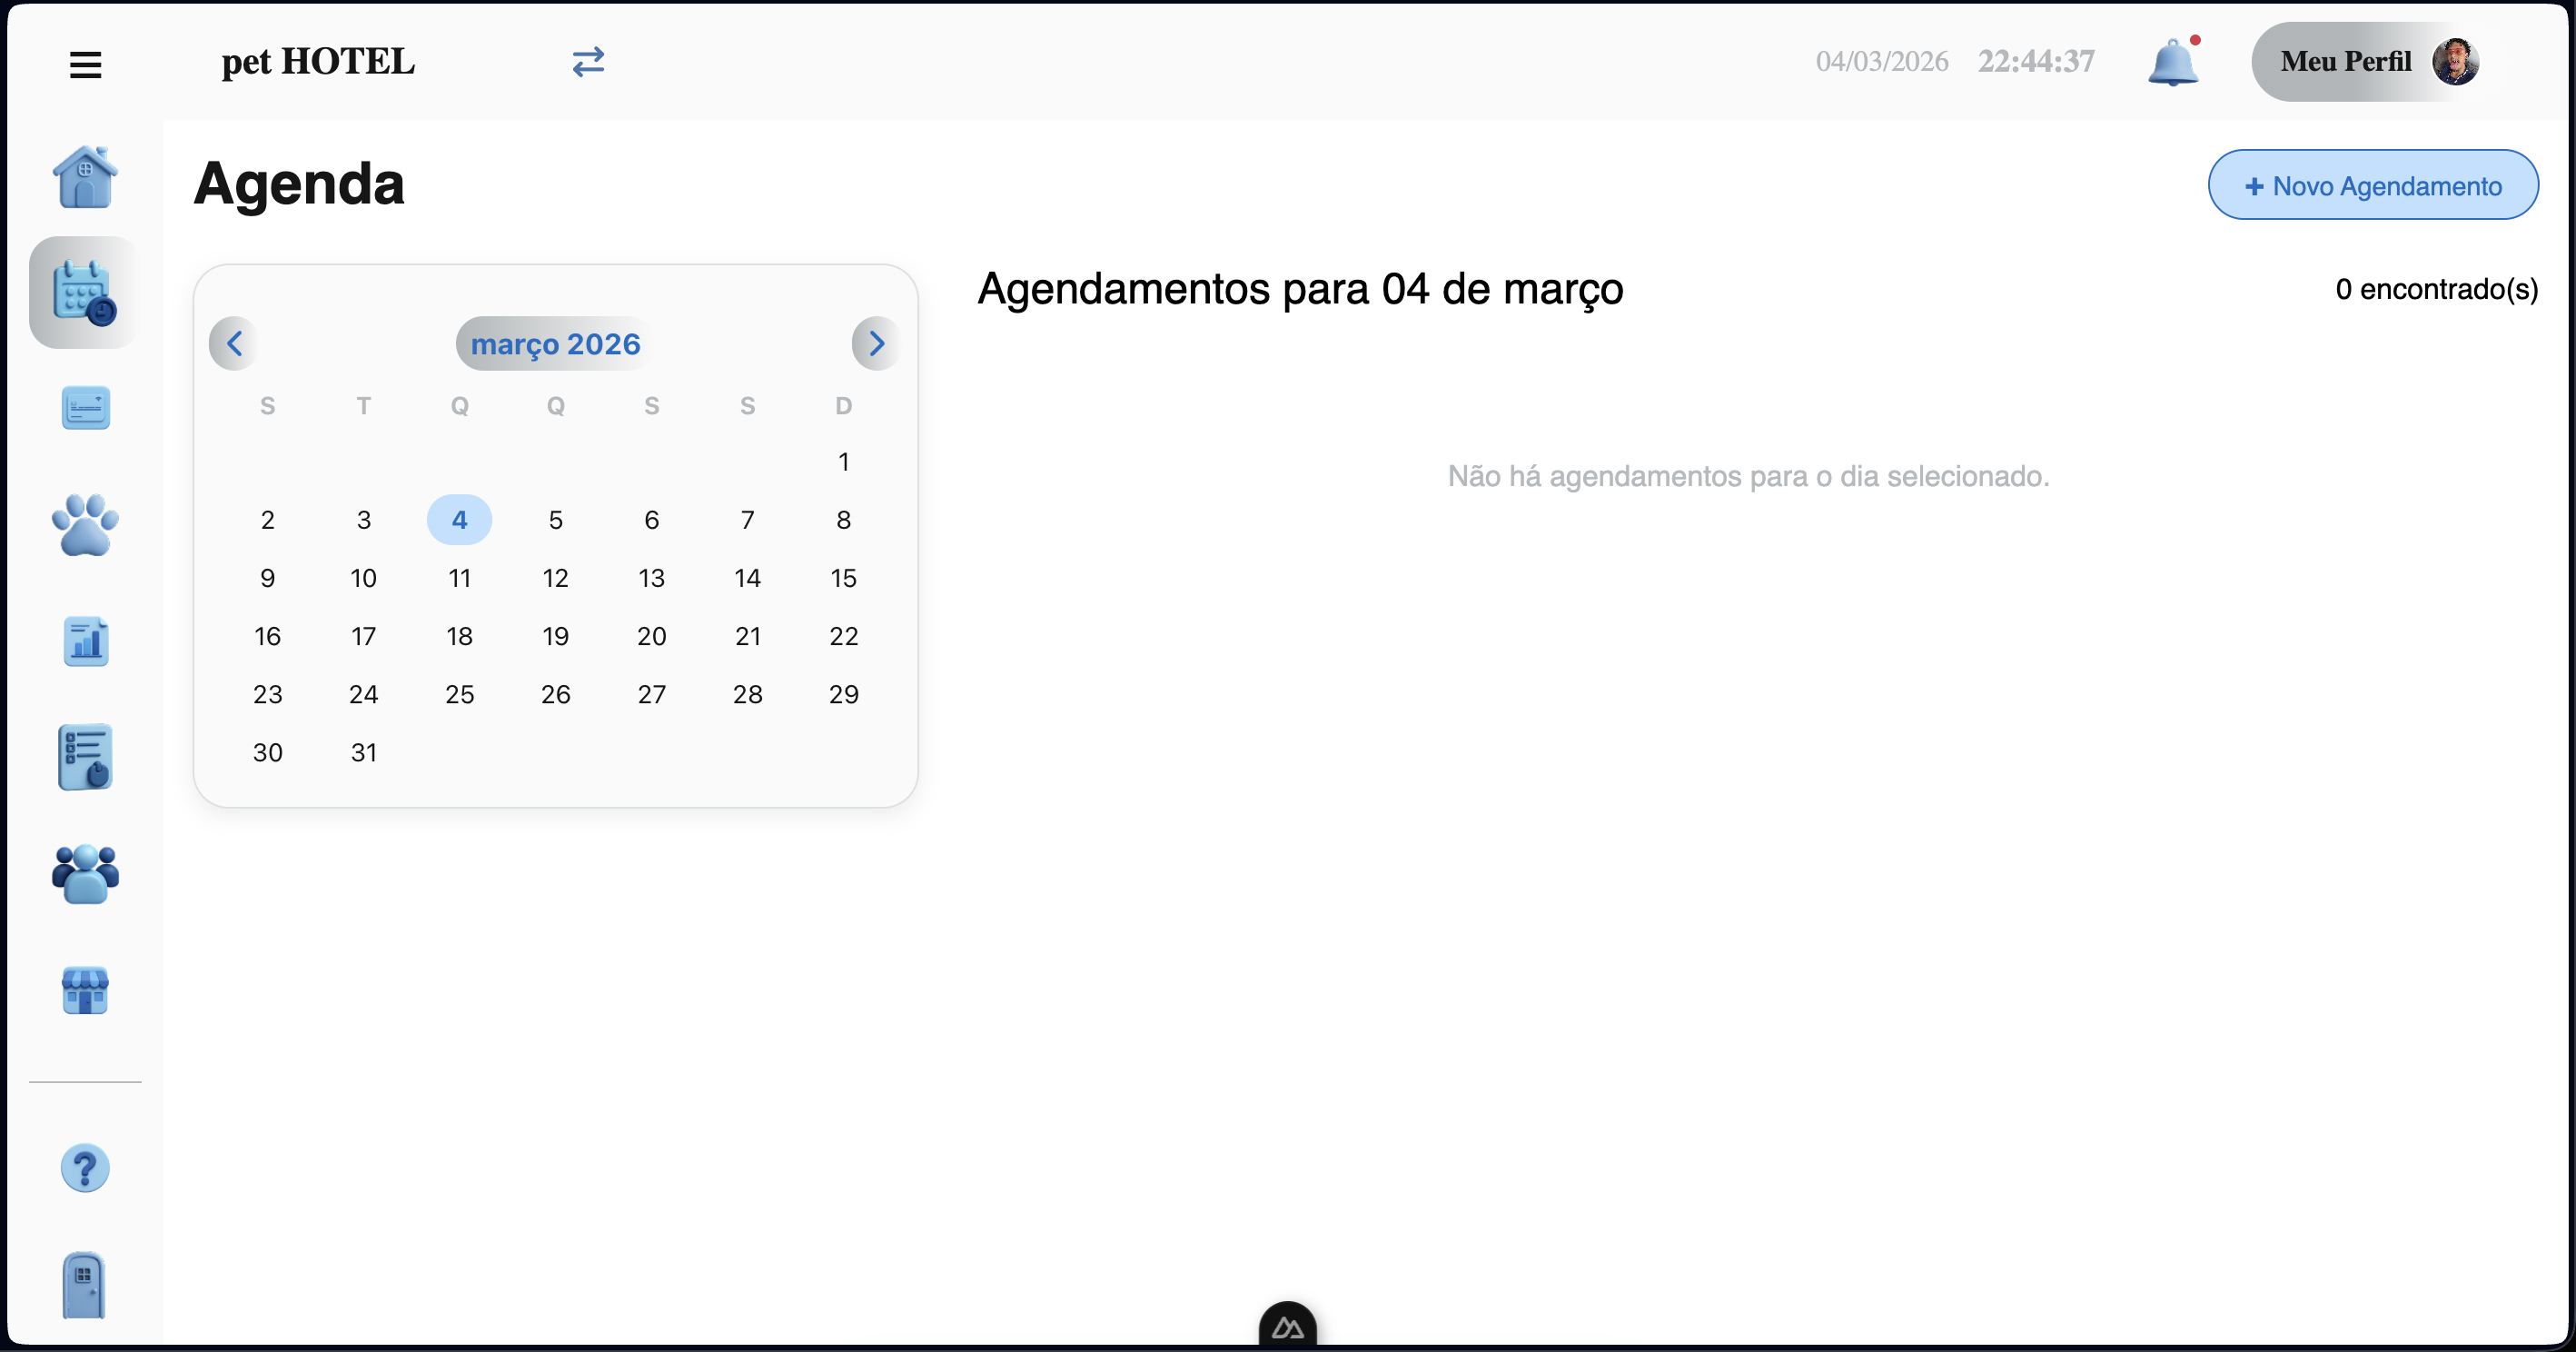
Task: Open the reports chart icon
Action: (x=85, y=641)
